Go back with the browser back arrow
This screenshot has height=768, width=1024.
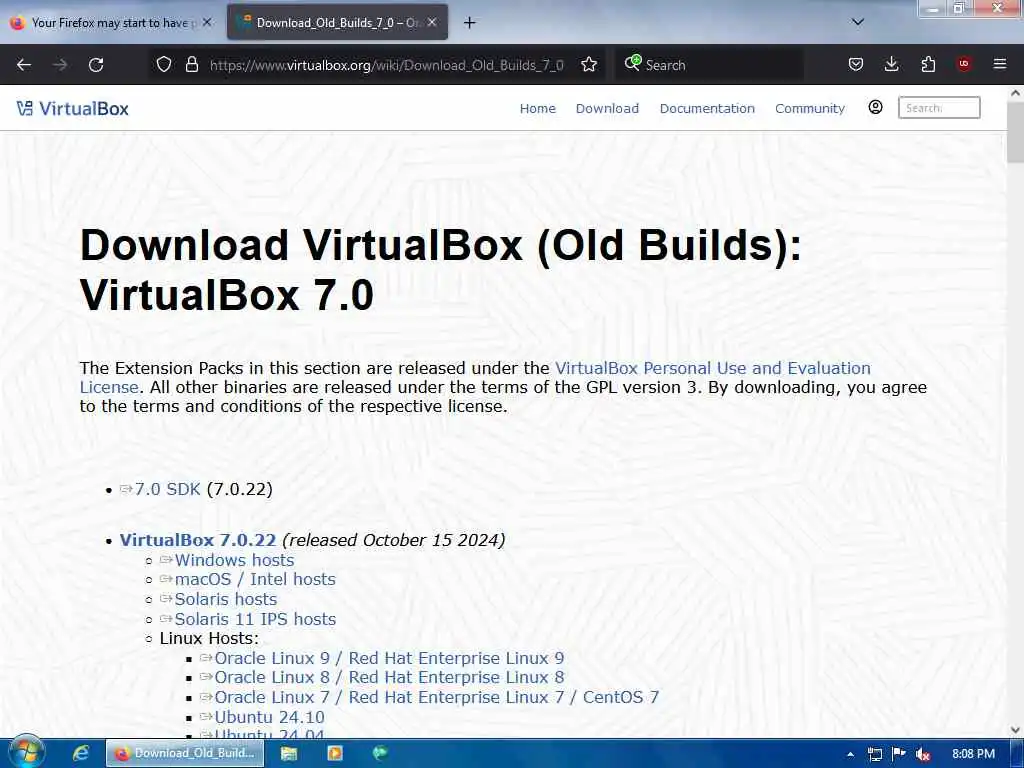(24, 65)
